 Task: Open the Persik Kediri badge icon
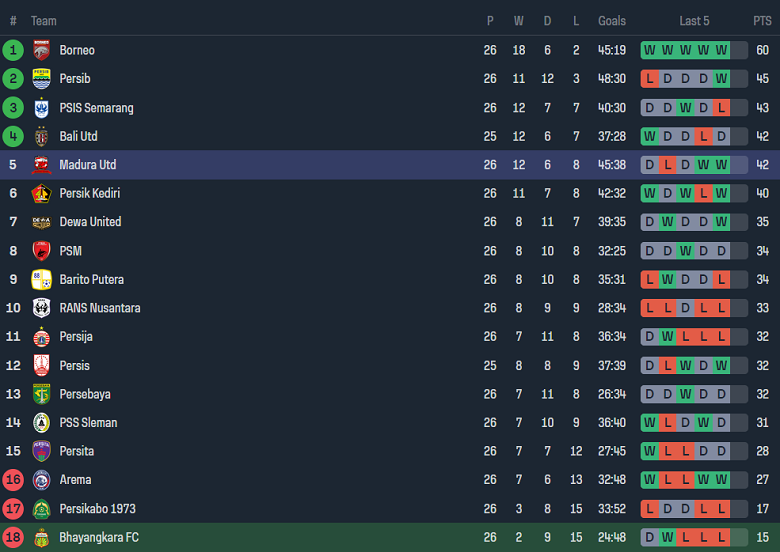(x=41, y=194)
